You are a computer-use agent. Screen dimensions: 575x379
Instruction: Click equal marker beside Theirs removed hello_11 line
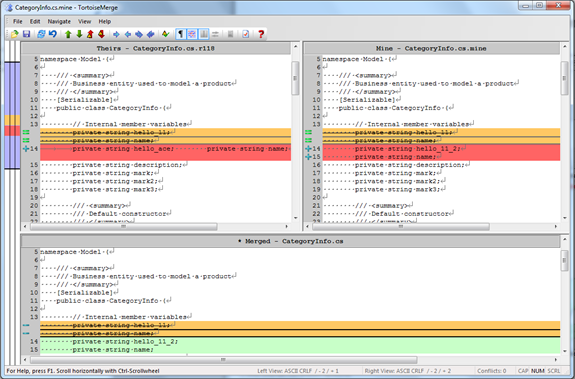click(x=26, y=132)
